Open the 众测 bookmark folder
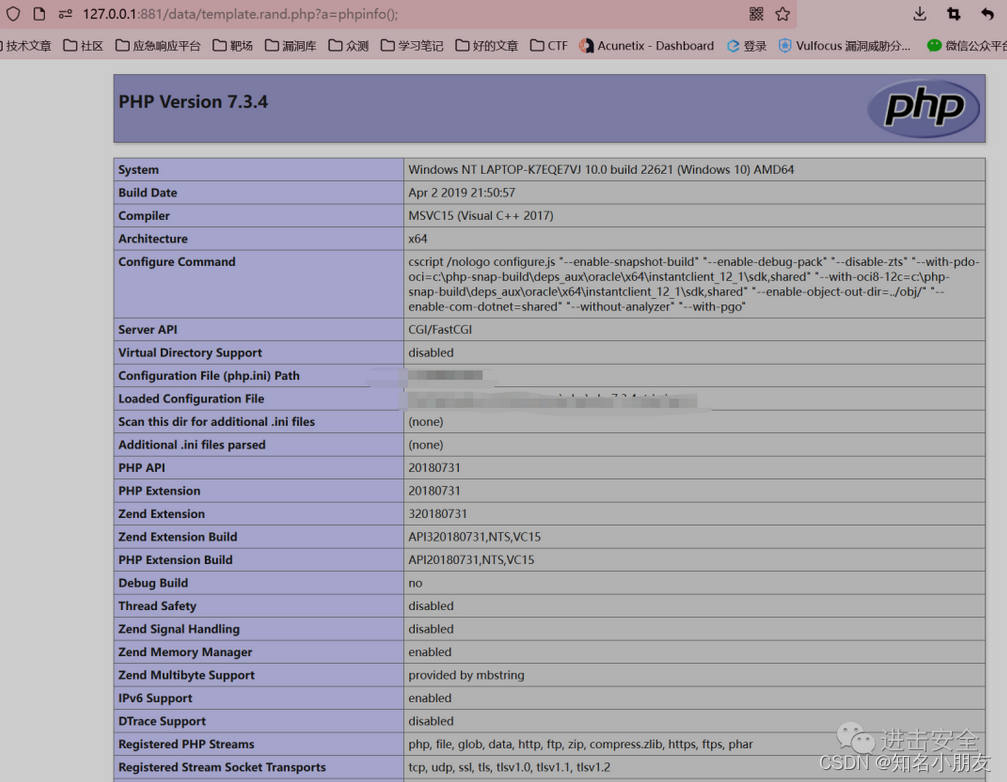This screenshot has width=1007, height=782. (348, 46)
